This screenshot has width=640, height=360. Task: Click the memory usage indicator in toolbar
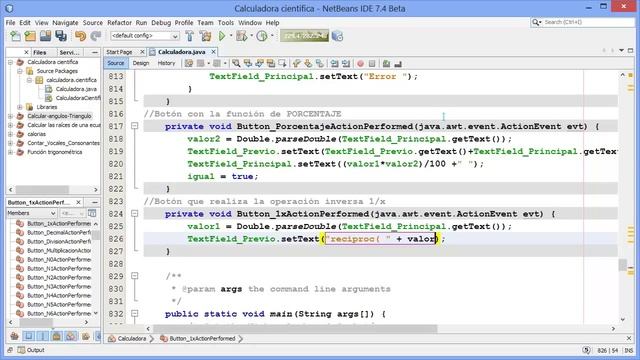[304, 36]
